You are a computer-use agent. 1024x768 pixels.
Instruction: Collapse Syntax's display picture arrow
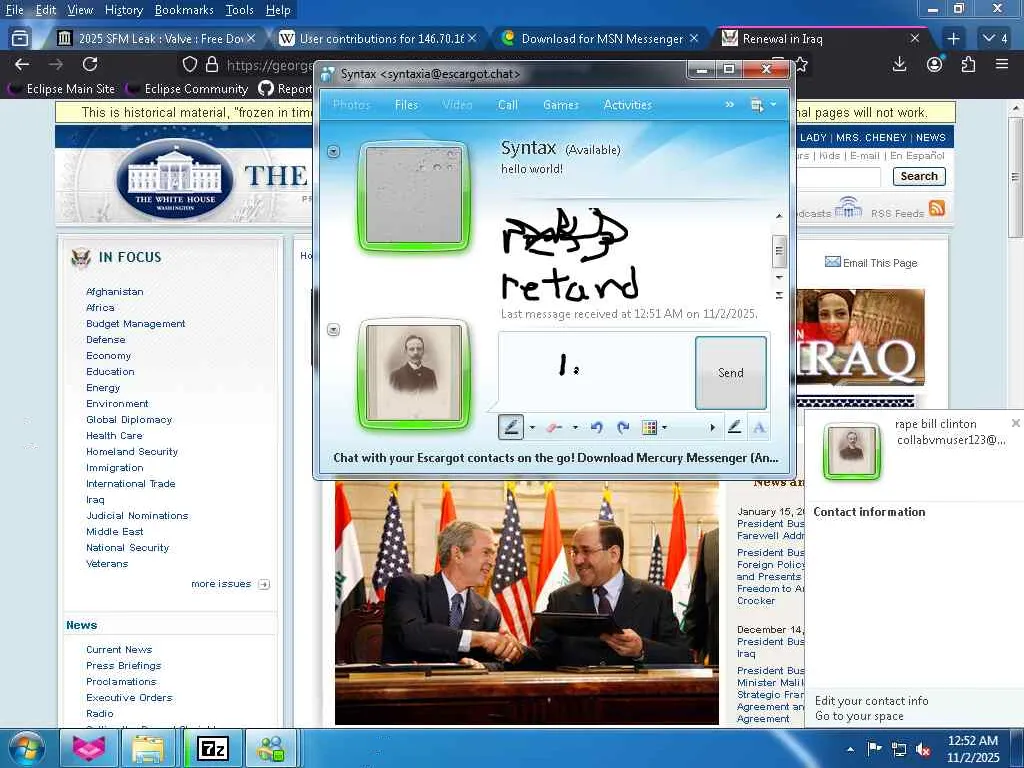pyautogui.click(x=334, y=152)
